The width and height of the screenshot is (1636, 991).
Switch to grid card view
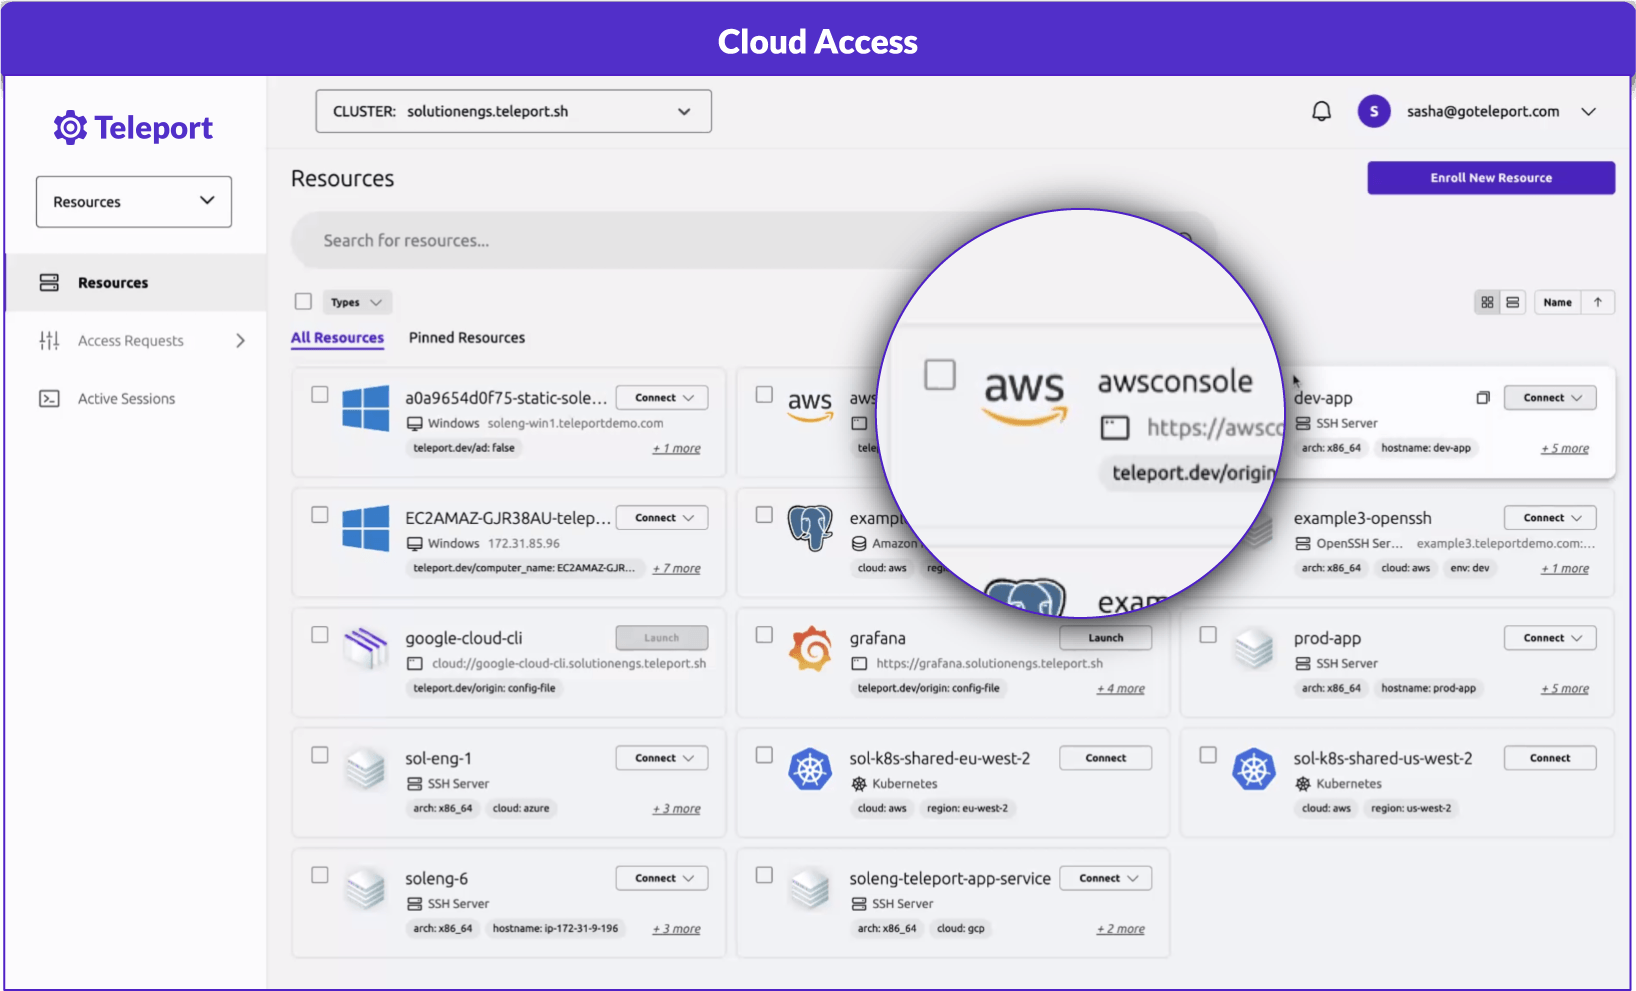point(1487,302)
